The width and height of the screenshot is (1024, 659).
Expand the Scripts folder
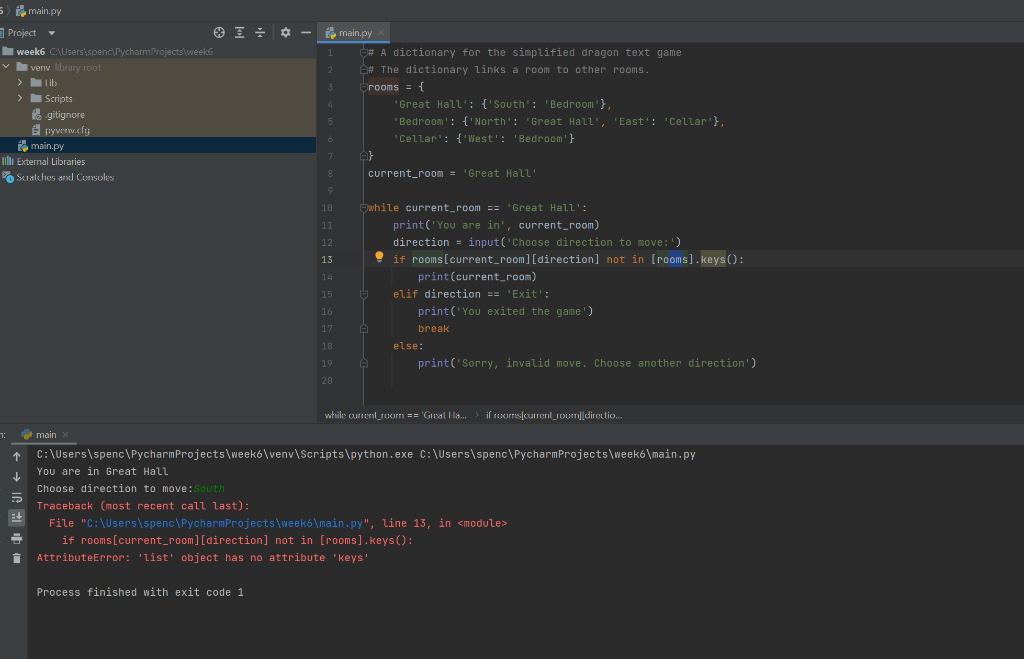click(20, 98)
